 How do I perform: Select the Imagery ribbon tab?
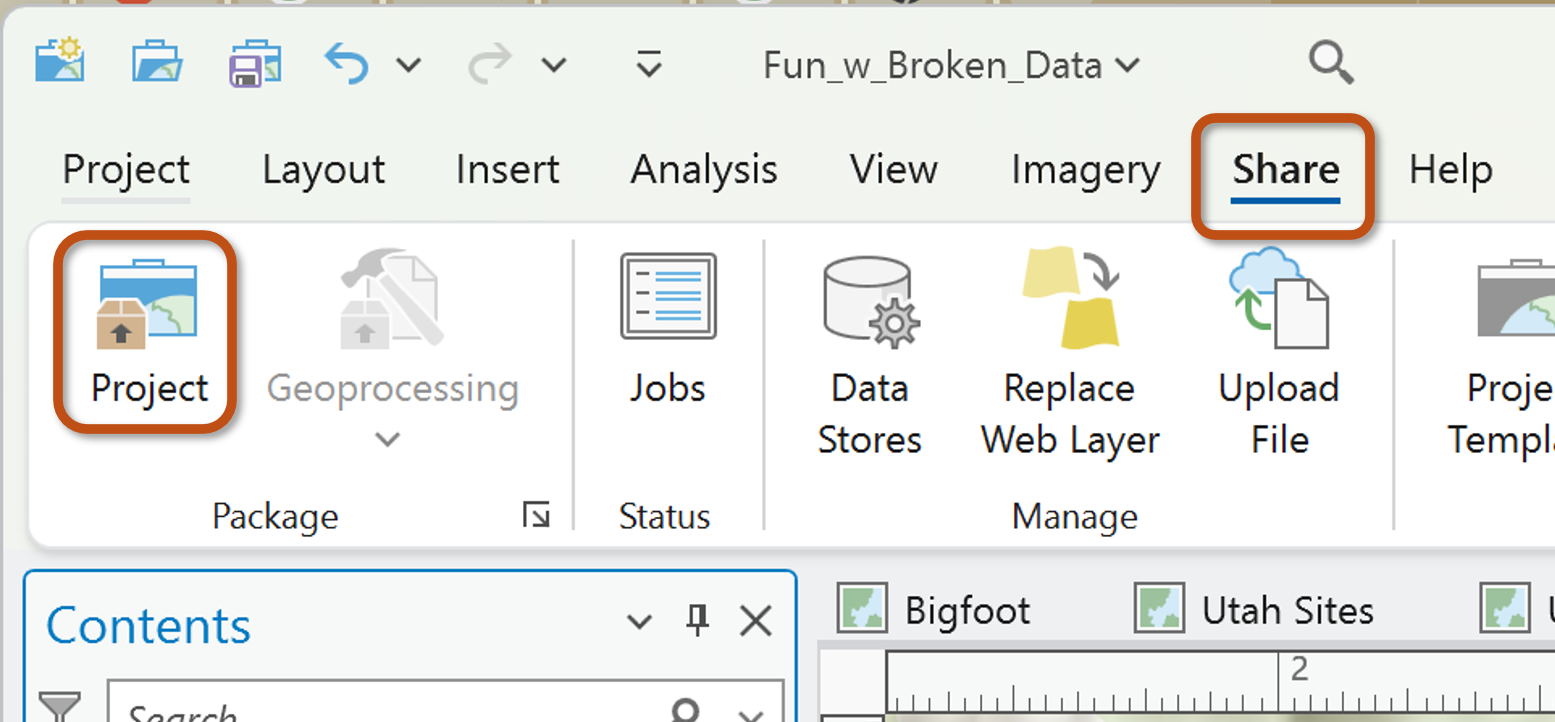click(1085, 170)
